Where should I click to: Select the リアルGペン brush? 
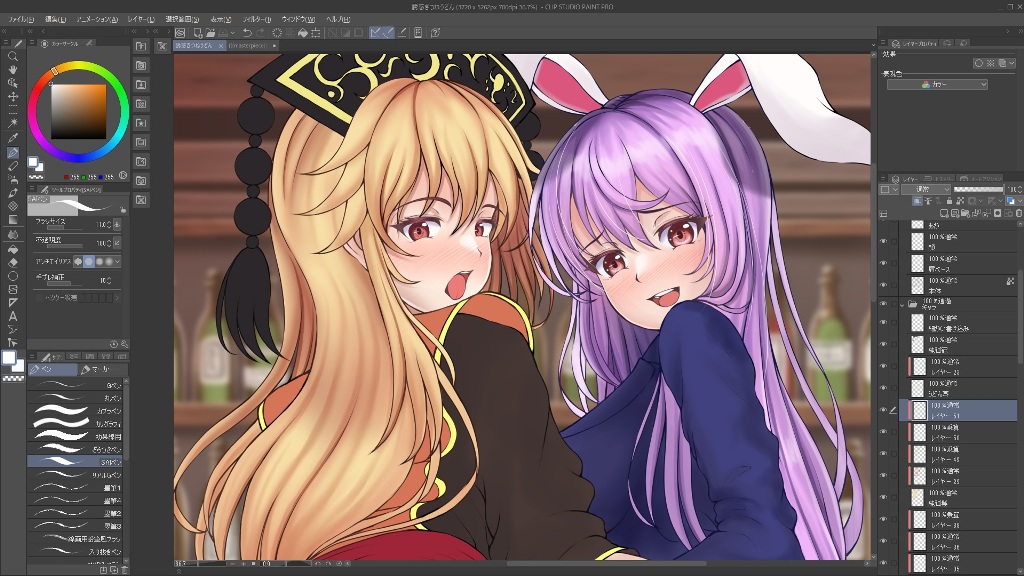point(75,475)
